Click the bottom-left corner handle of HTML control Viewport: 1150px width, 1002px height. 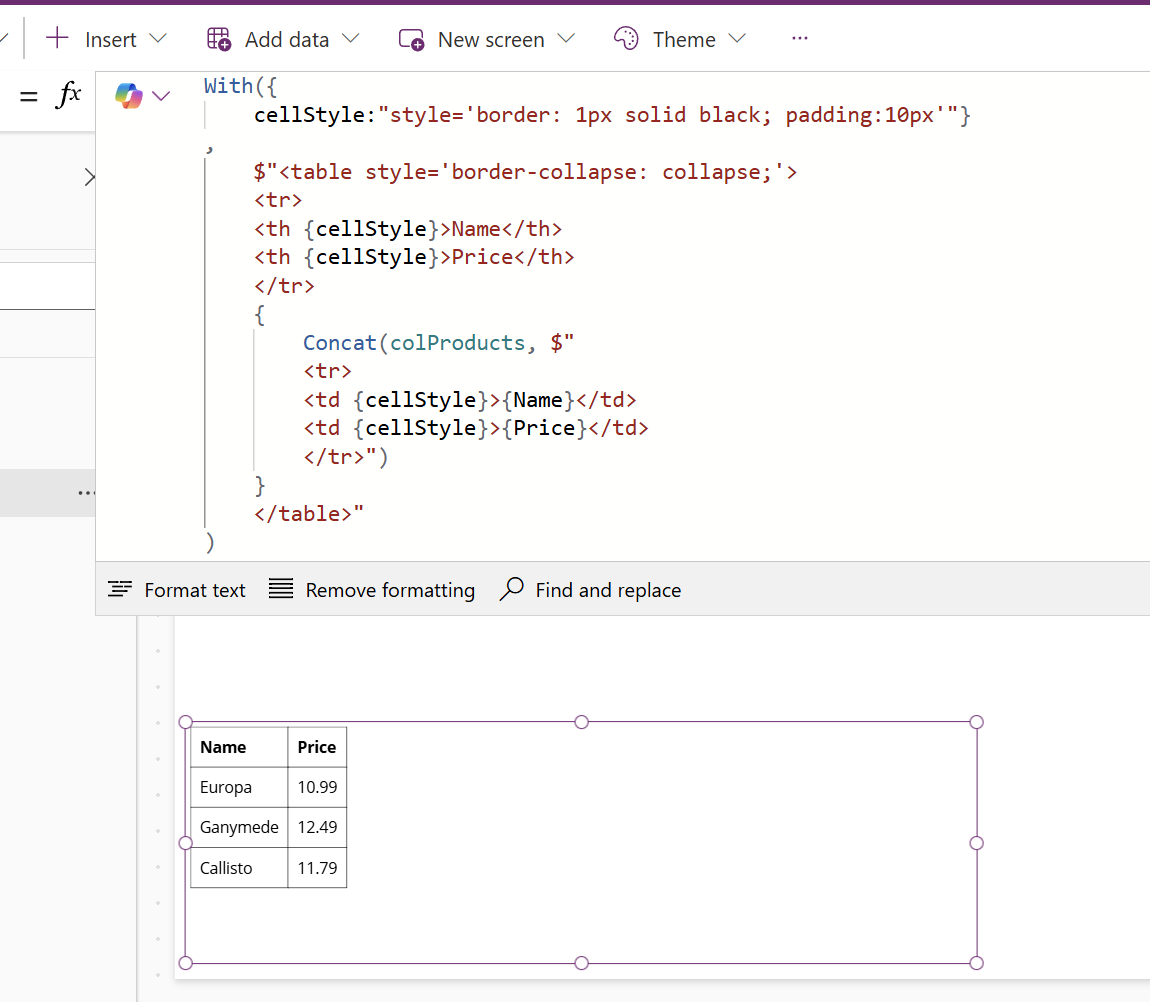pyautogui.click(x=186, y=963)
